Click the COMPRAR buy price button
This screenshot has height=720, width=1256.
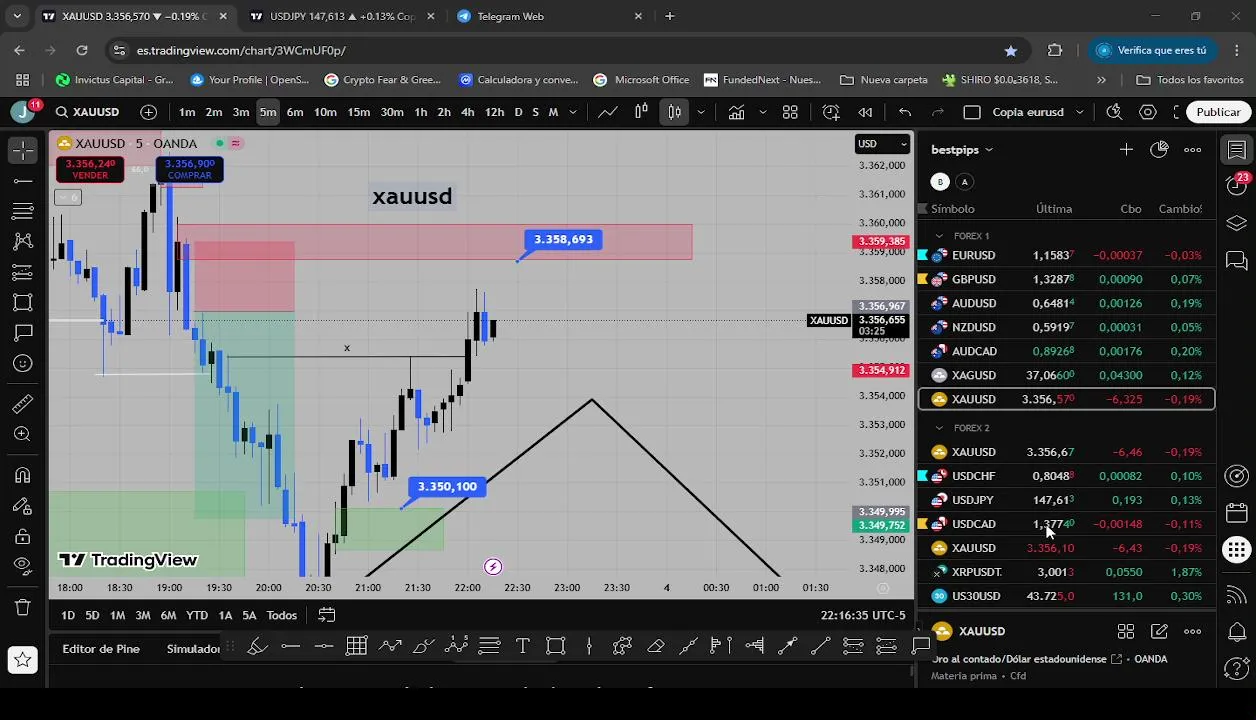(x=190, y=169)
